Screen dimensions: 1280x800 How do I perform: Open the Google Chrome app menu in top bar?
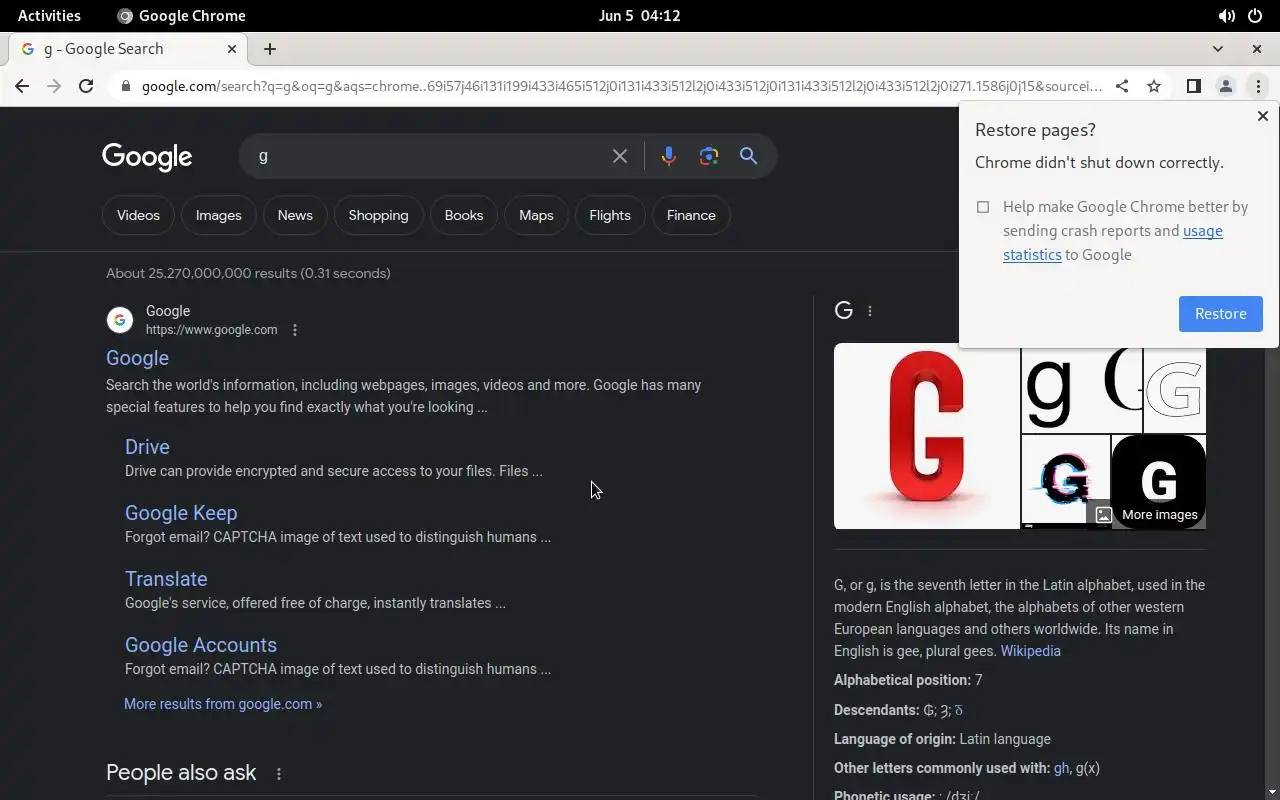pyautogui.click(x=181, y=16)
